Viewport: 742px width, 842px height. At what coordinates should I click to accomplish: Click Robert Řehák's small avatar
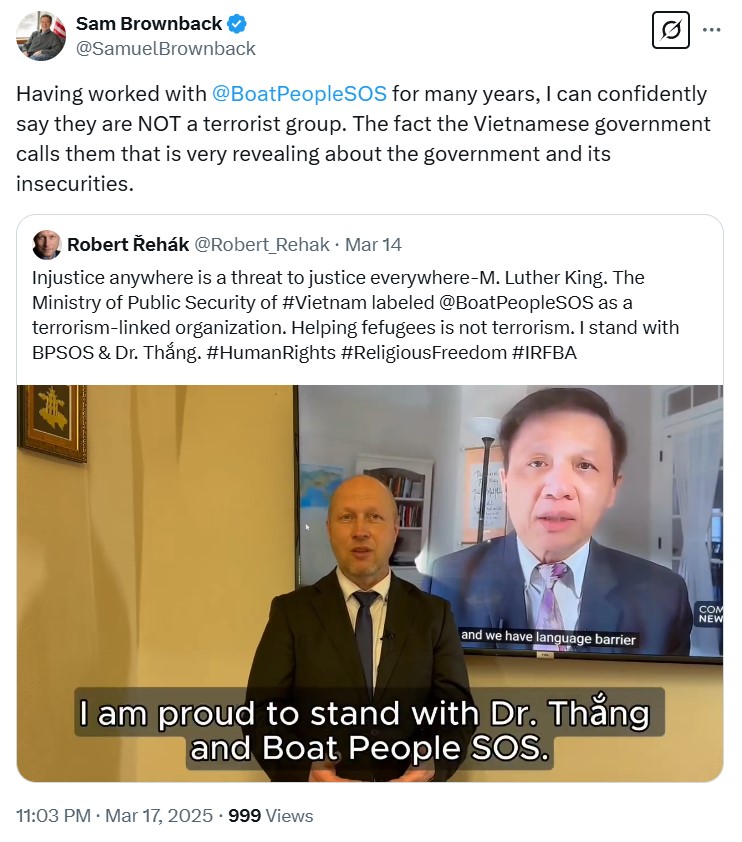[46, 245]
